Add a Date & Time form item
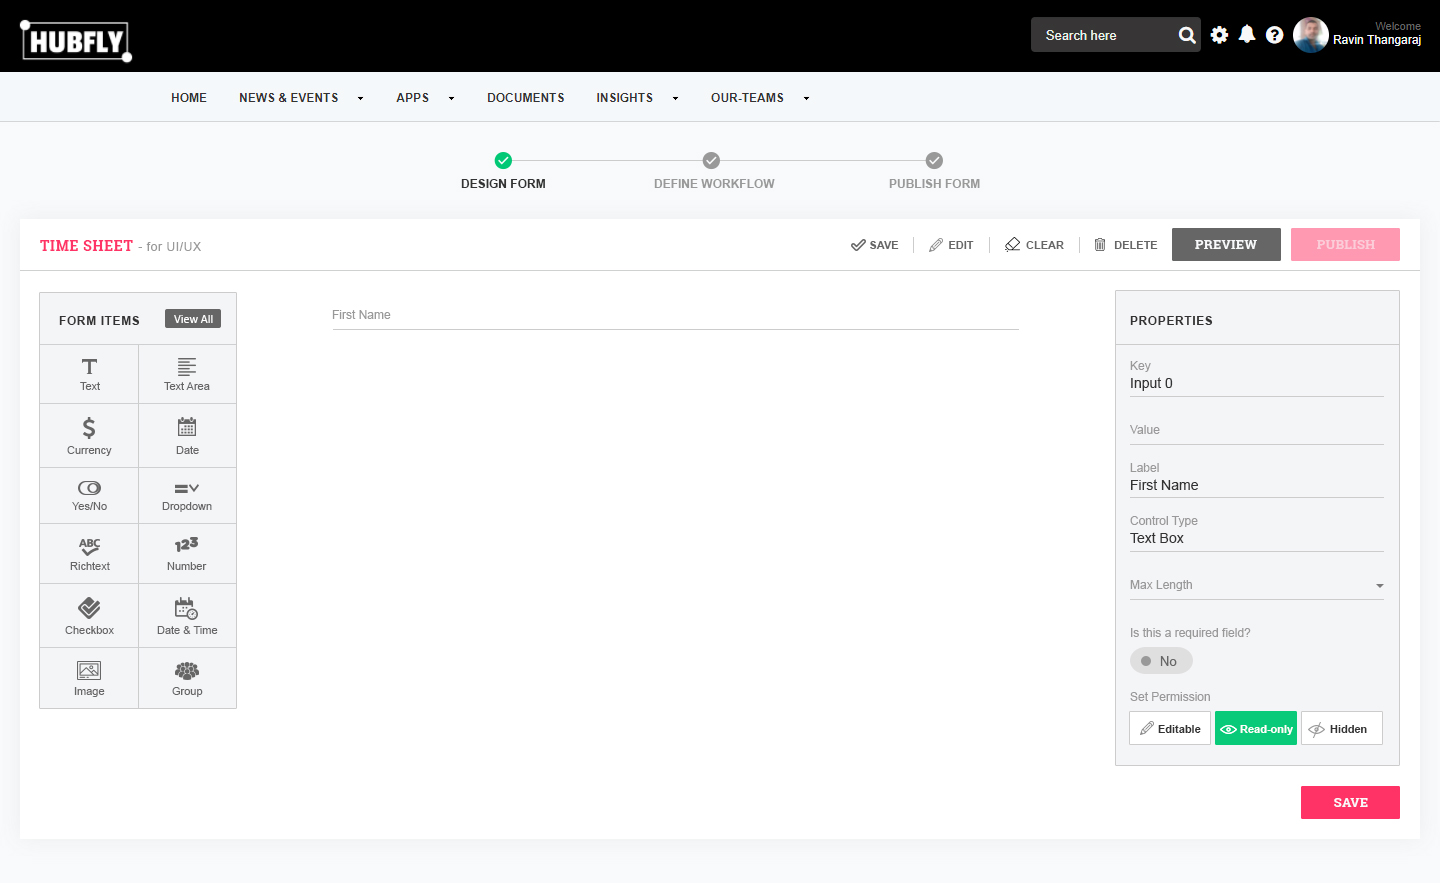This screenshot has height=883, width=1440. pyautogui.click(x=187, y=616)
